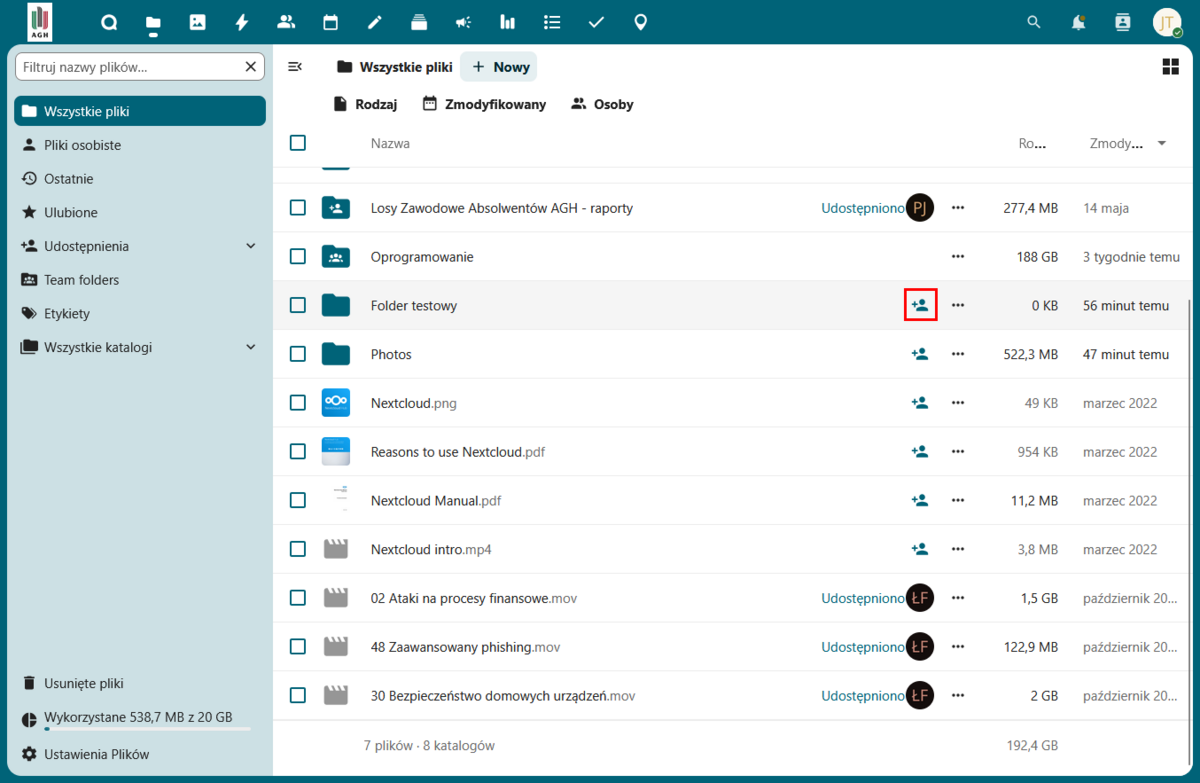Open the Rodzaj filter dropdown
This screenshot has height=783, width=1200.
point(365,104)
